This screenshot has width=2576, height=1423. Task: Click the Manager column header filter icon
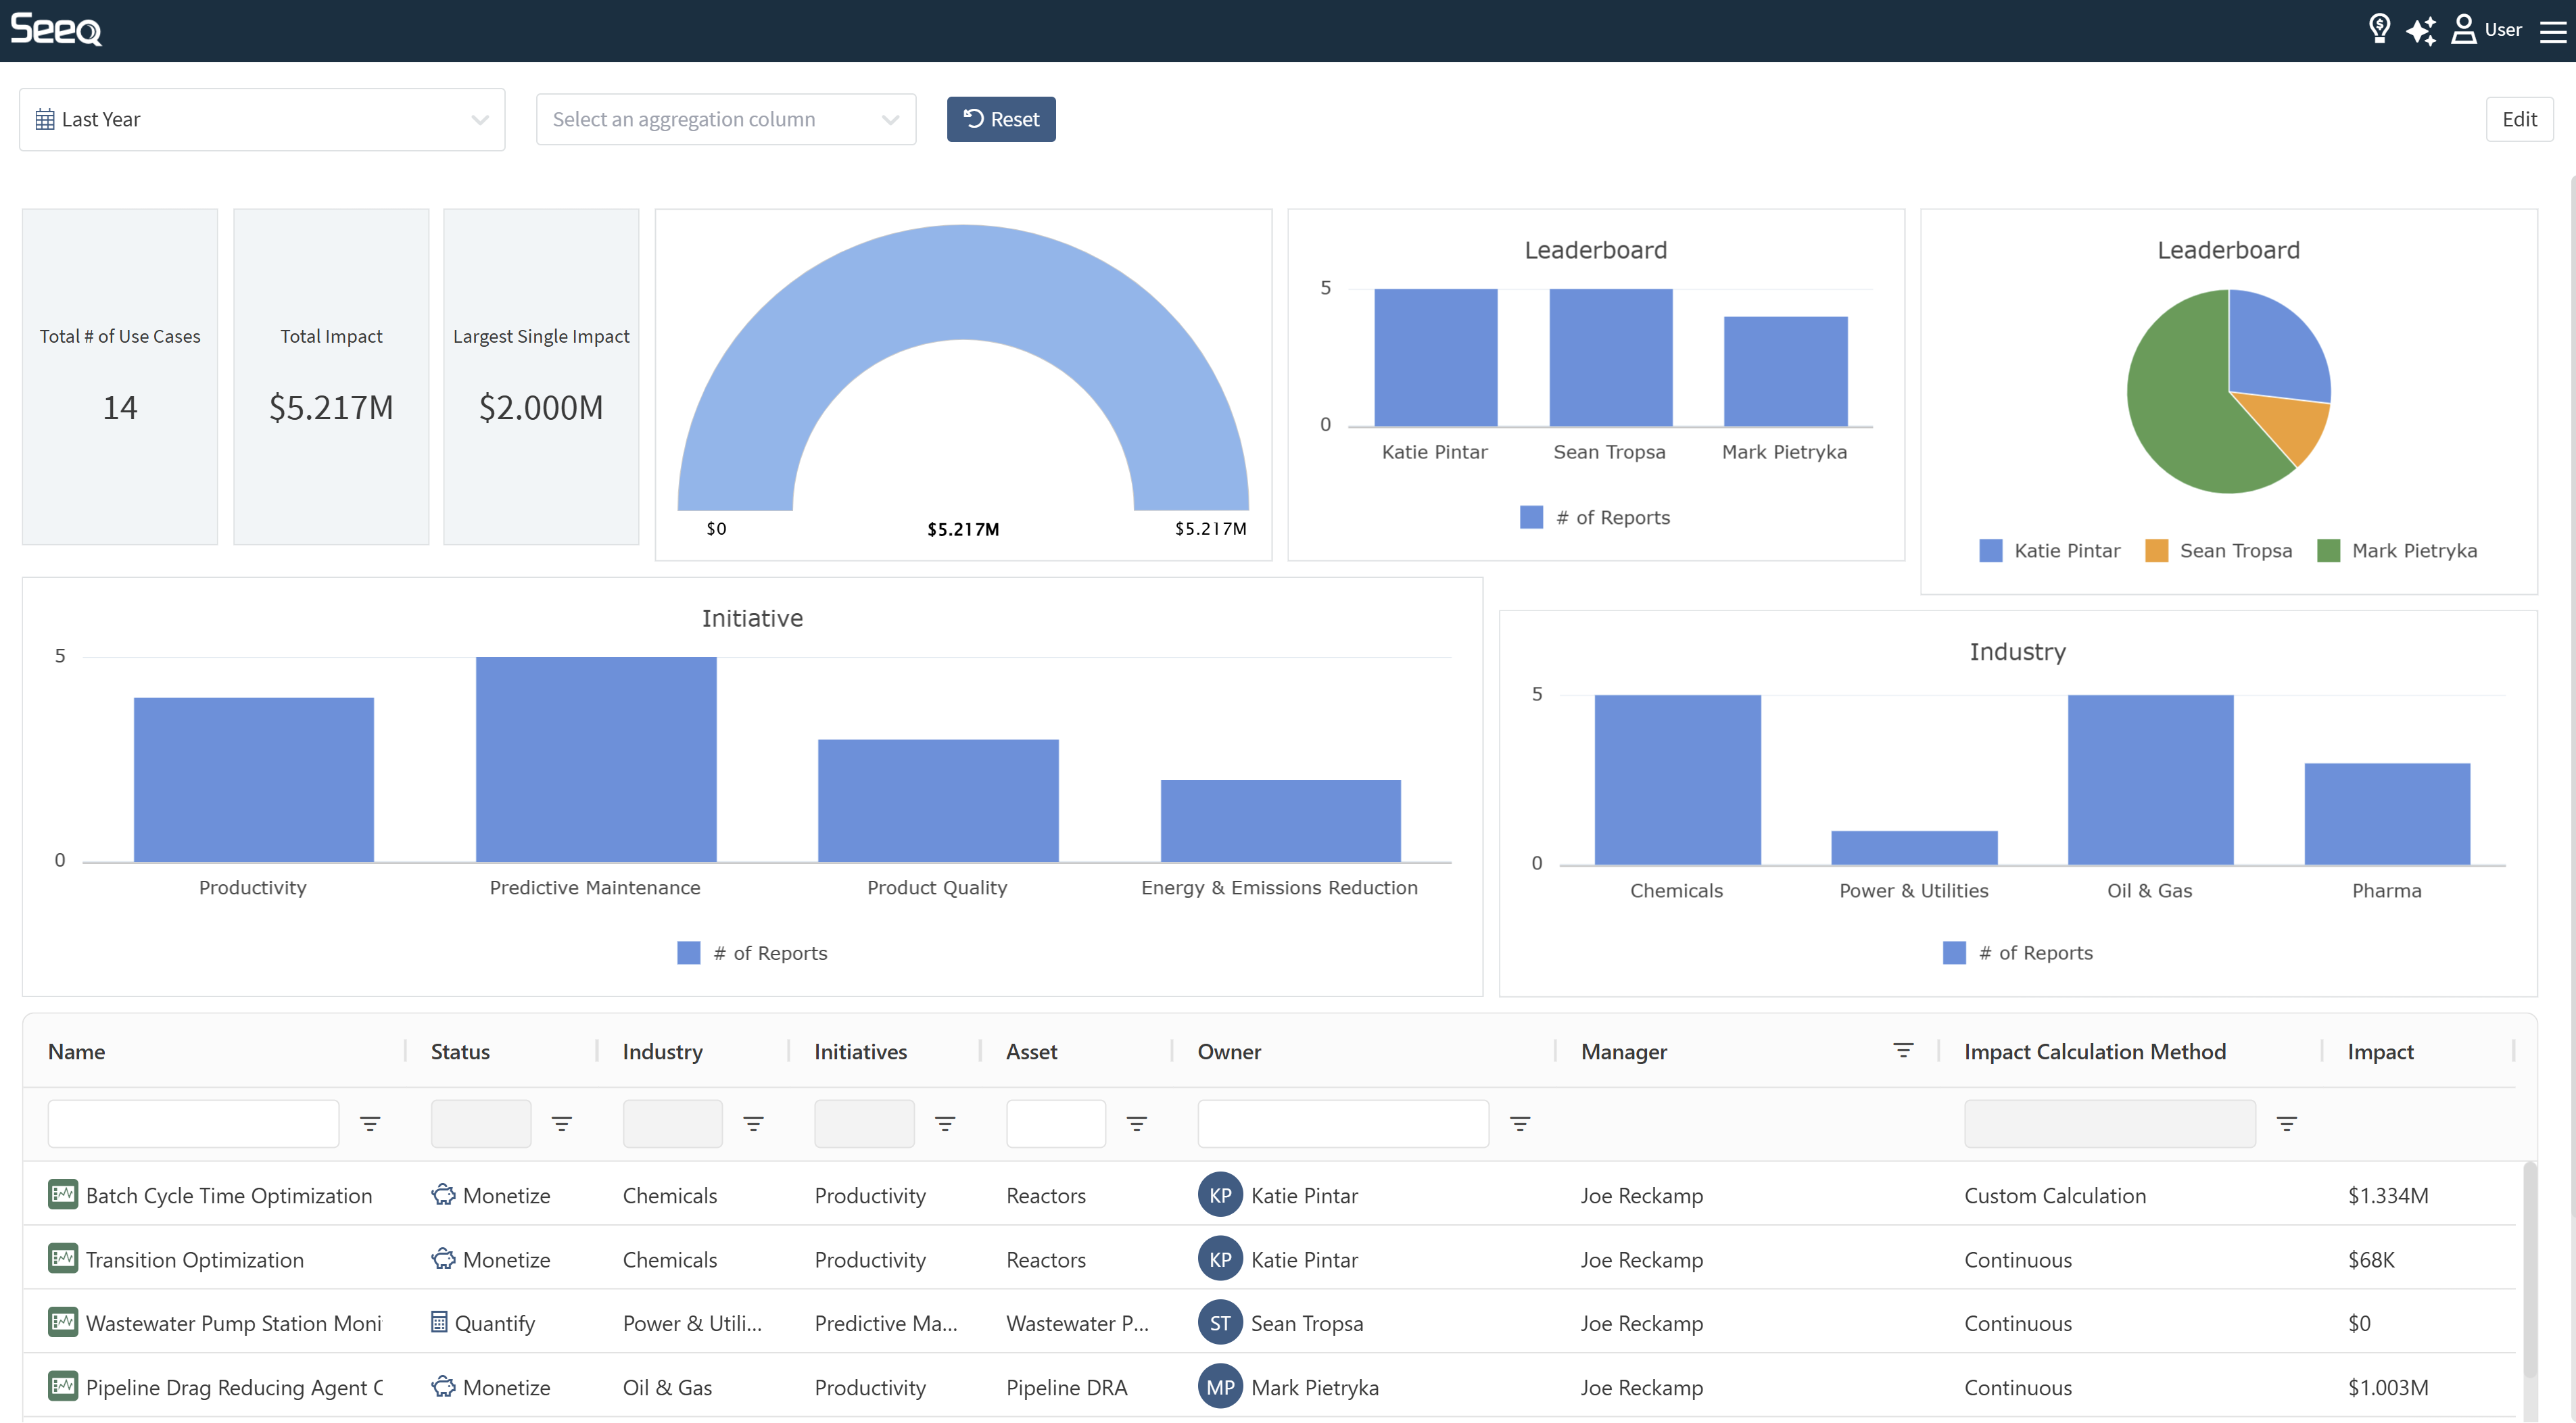(x=1903, y=1050)
